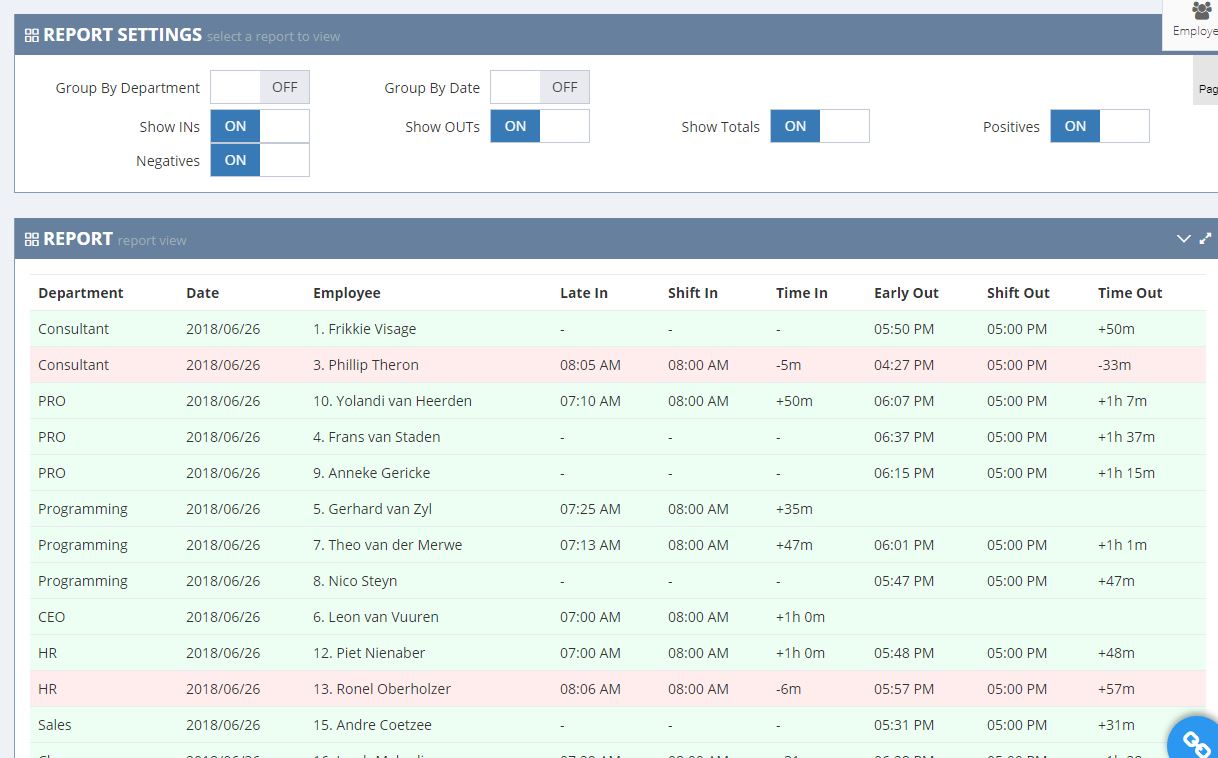The image size is (1218, 758).
Task: Enable the Group By Date switch
Action: coord(540,88)
